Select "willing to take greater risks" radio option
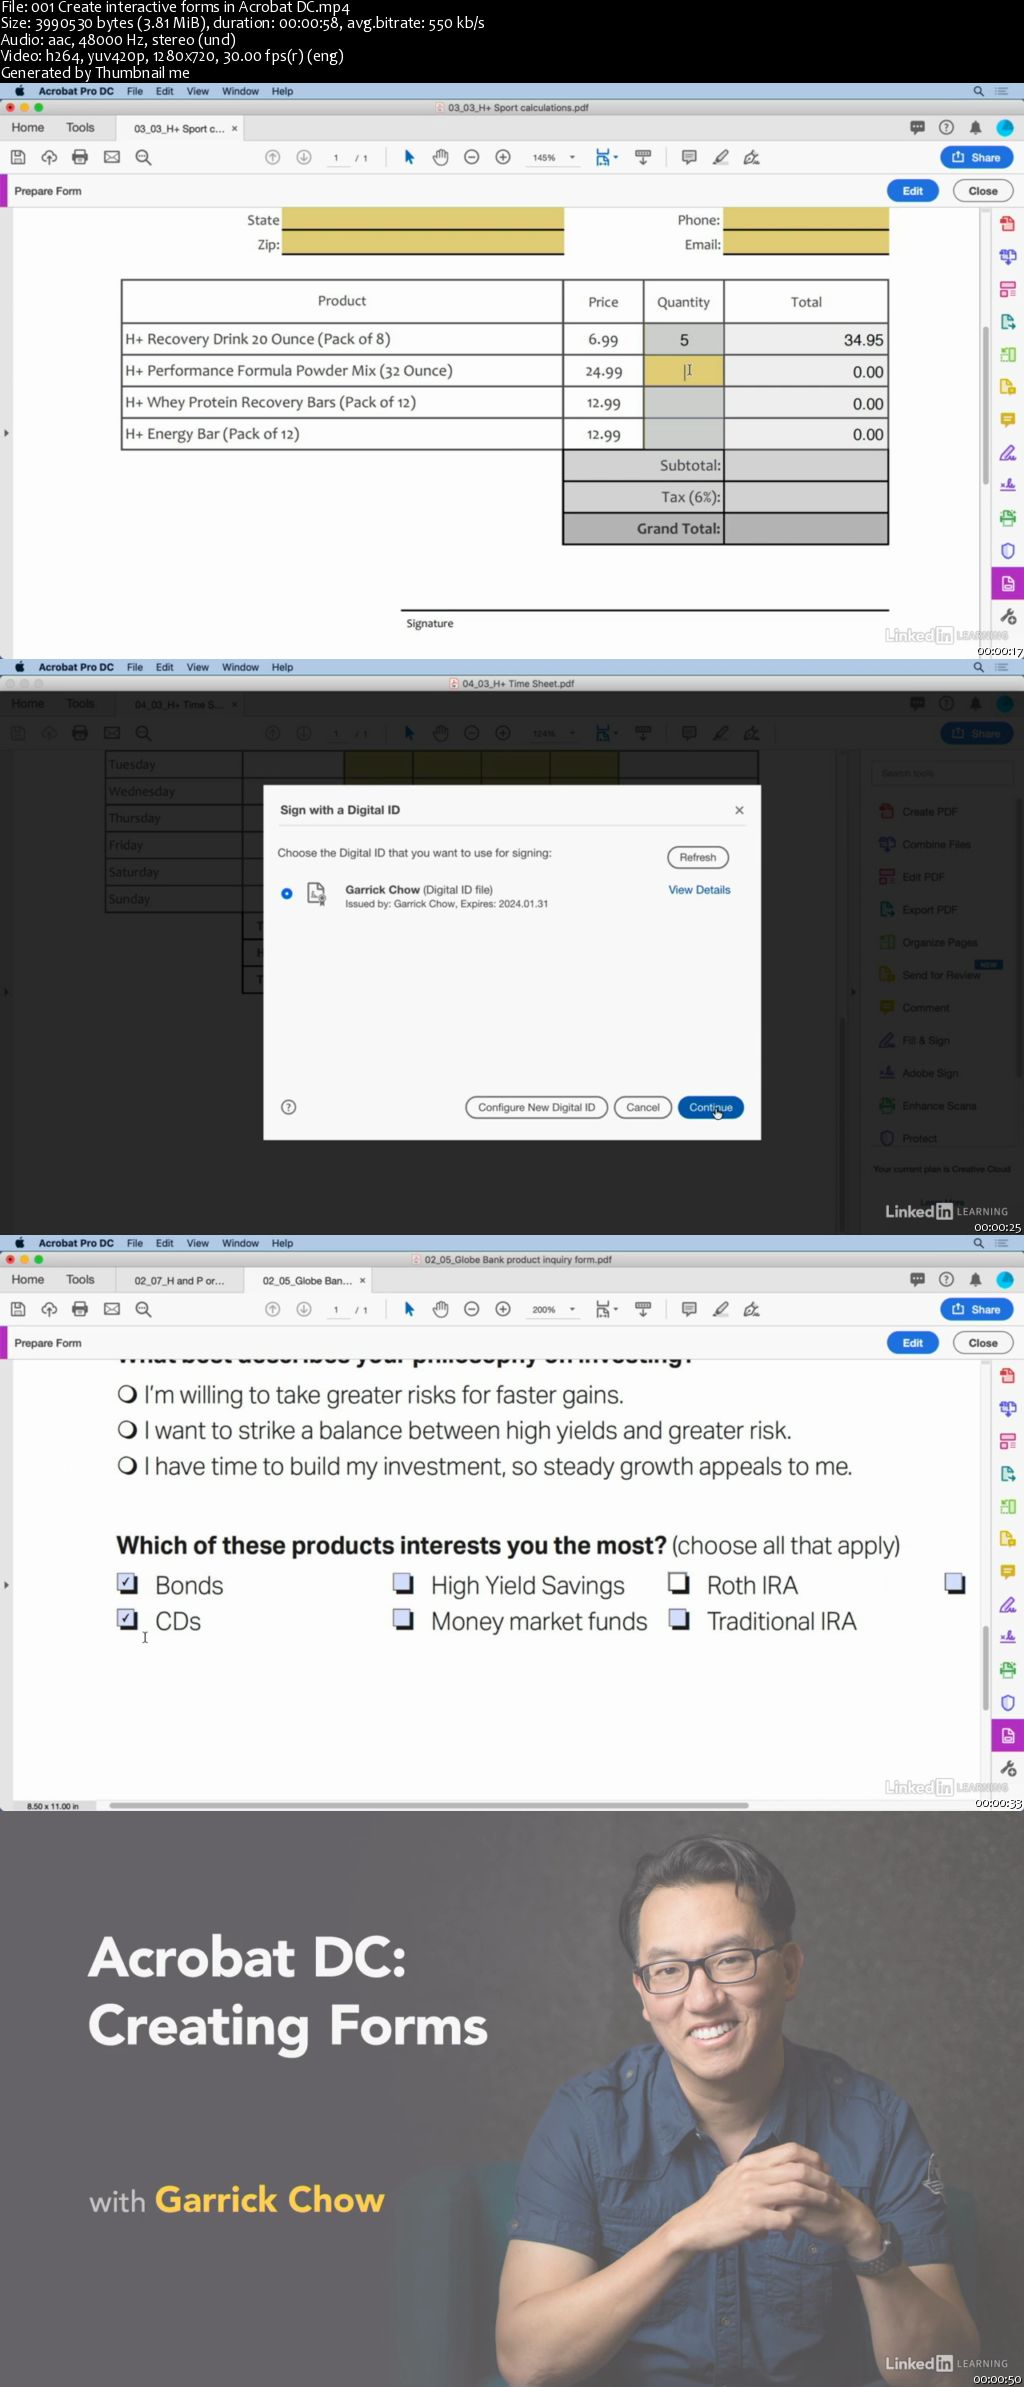 (x=127, y=1394)
